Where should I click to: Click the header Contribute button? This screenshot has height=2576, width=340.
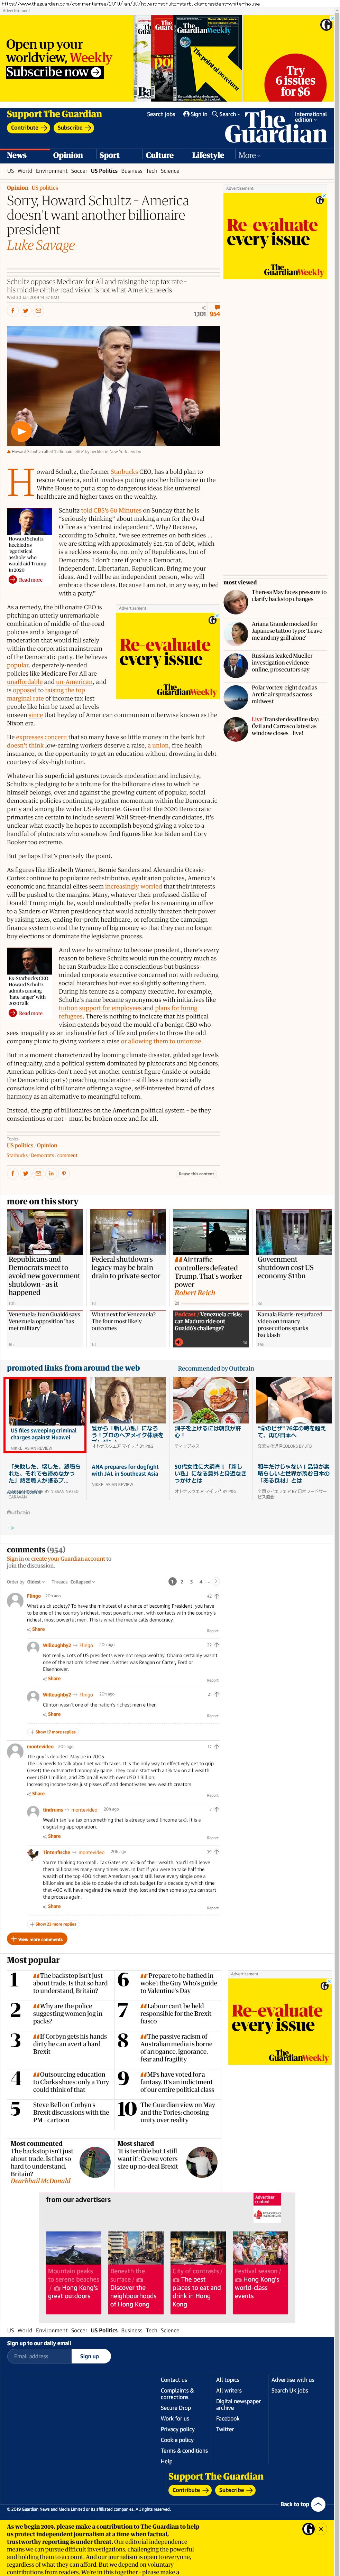click(x=28, y=128)
